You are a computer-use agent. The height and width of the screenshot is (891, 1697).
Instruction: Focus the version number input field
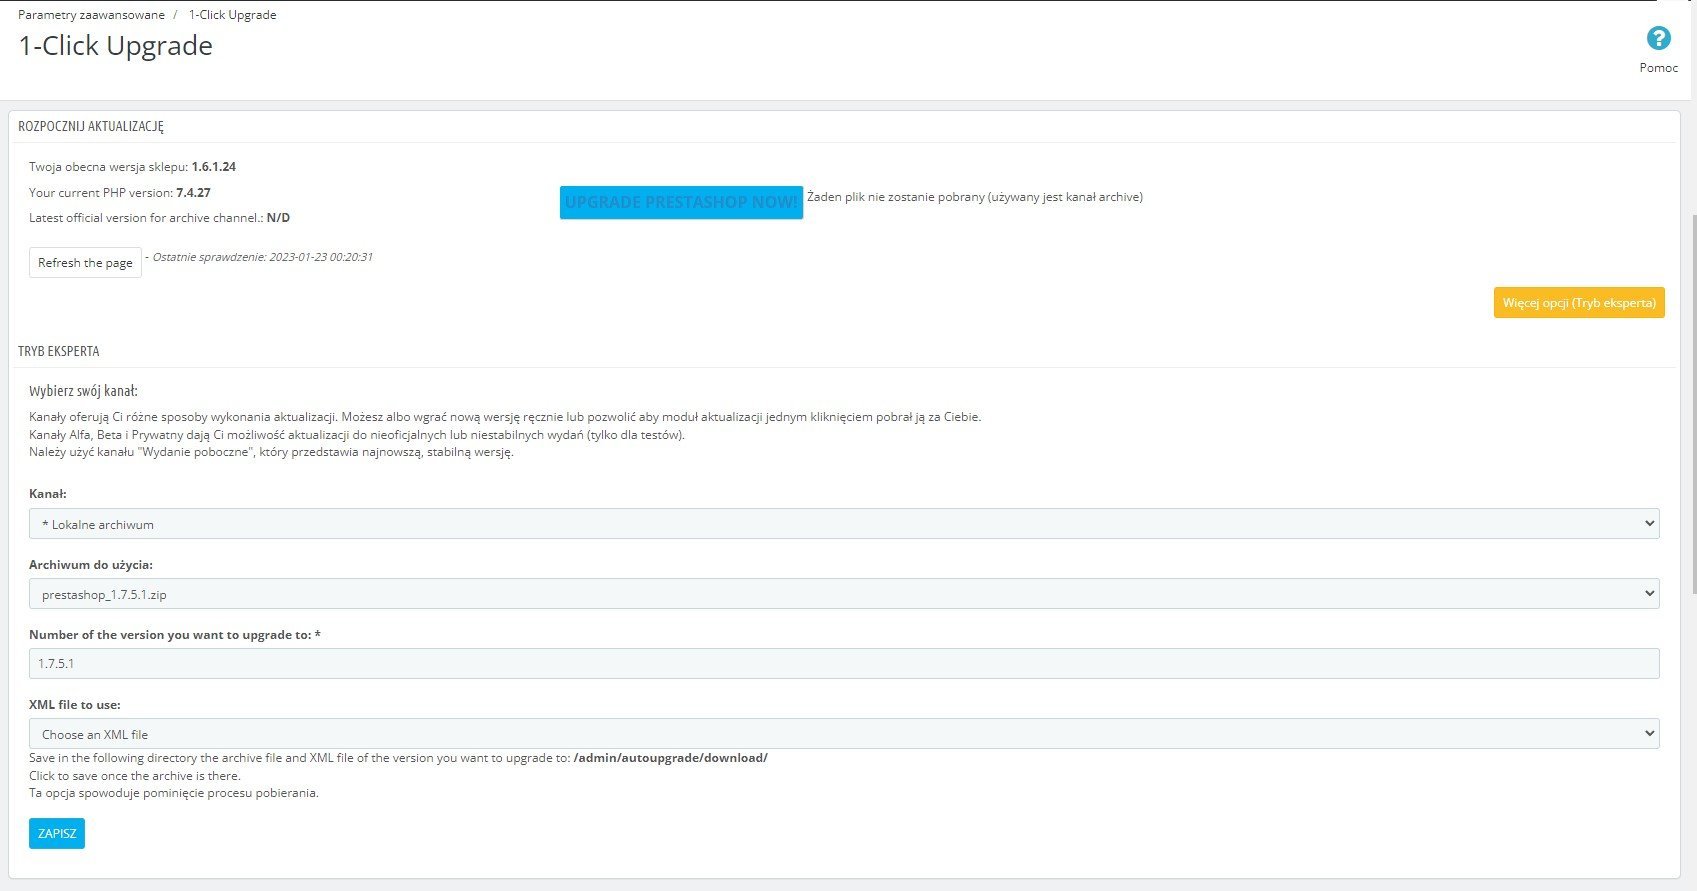pyautogui.click(x=844, y=663)
